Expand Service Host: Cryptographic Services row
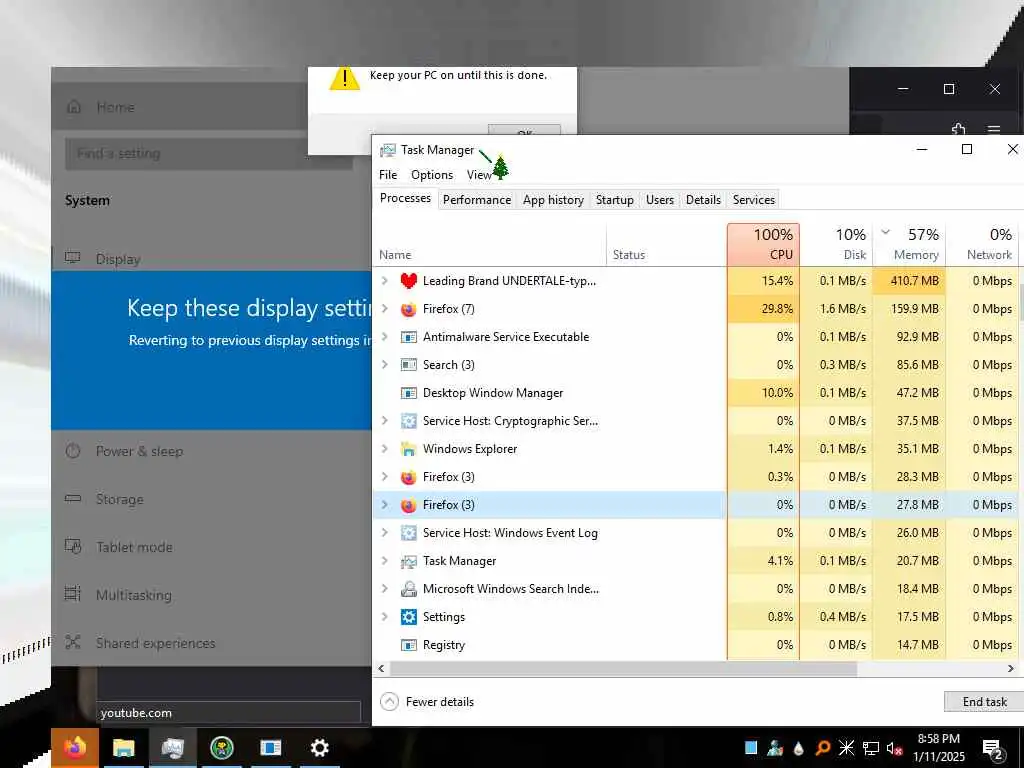This screenshot has width=1024, height=768. [x=385, y=421]
